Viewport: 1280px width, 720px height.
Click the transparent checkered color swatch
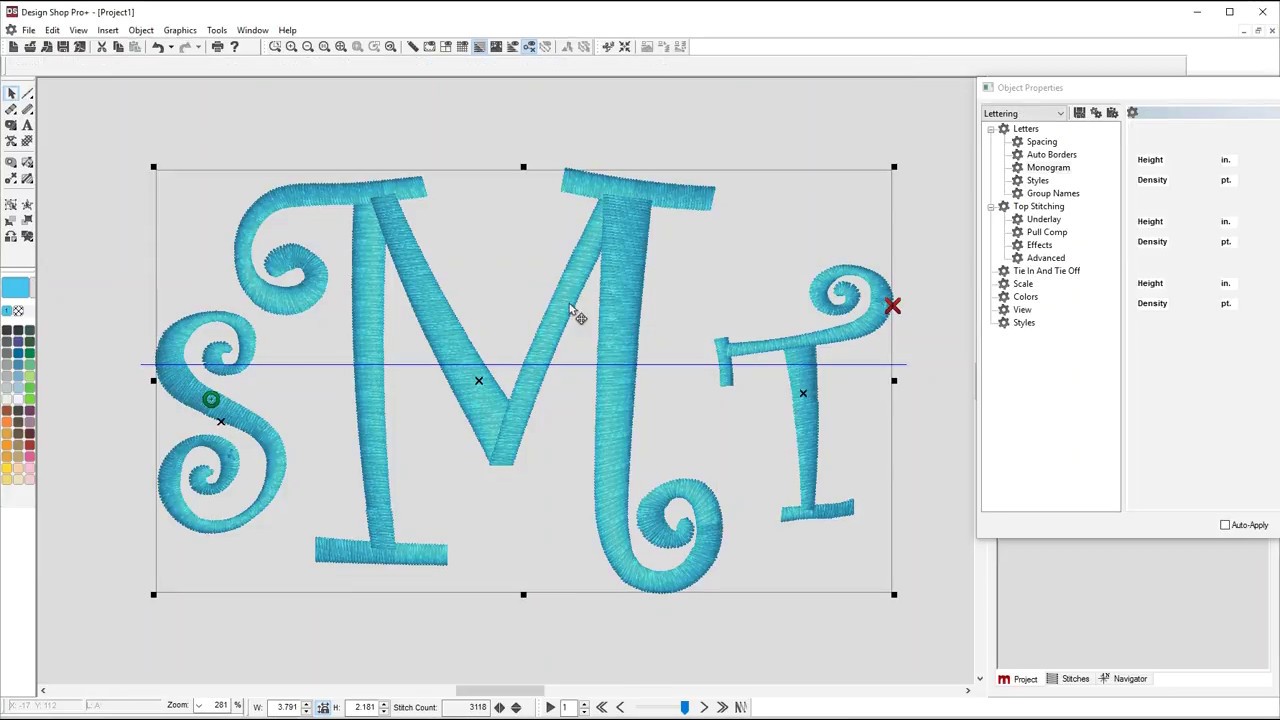coord(18,311)
